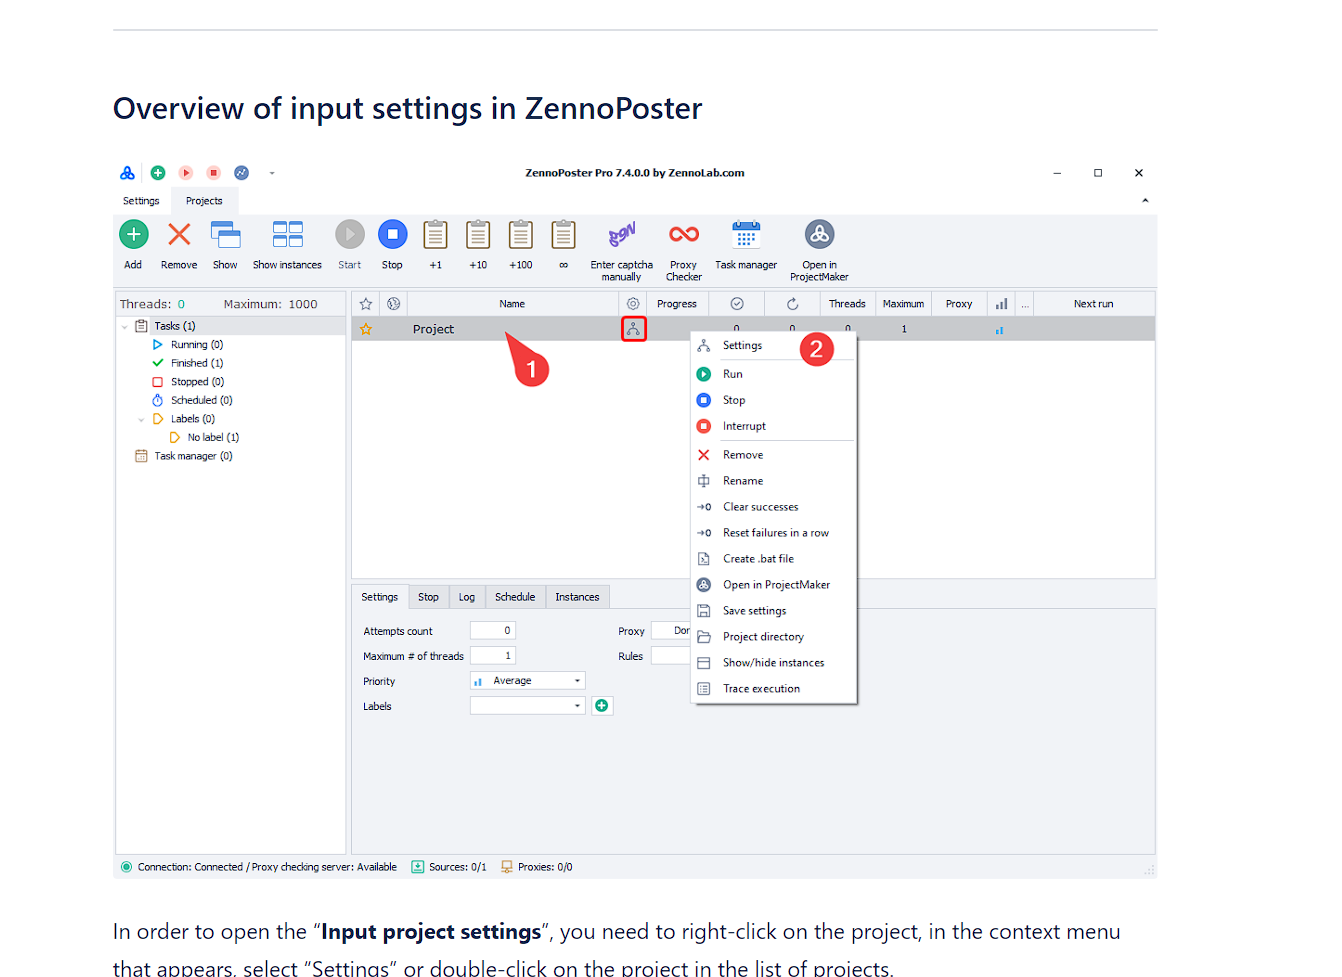Collapse the Tasks (1) tree node
The image size is (1342, 977).
tap(125, 327)
